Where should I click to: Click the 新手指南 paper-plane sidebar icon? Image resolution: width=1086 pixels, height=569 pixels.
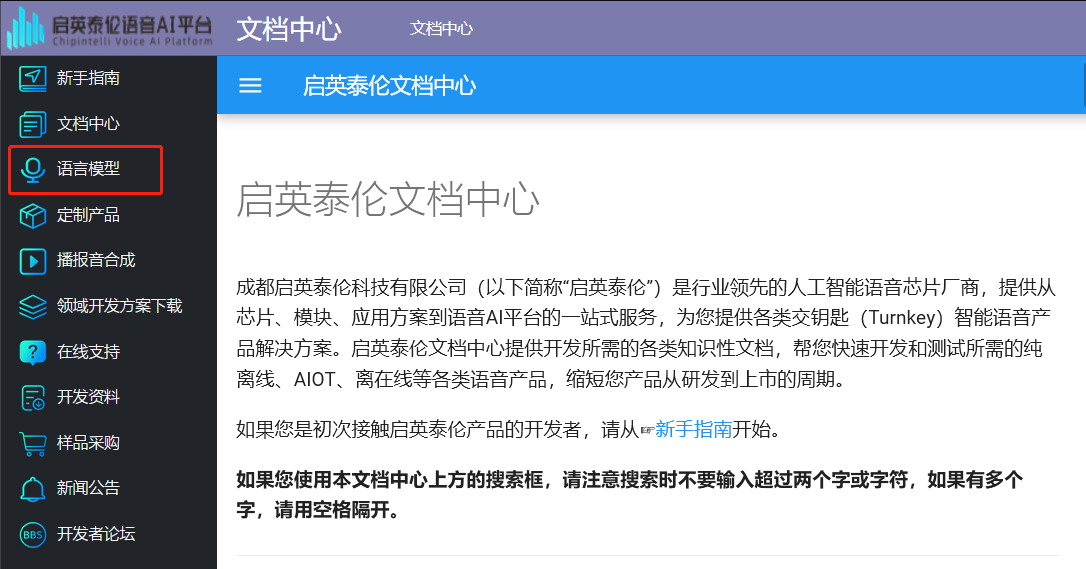[x=33, y=78]
